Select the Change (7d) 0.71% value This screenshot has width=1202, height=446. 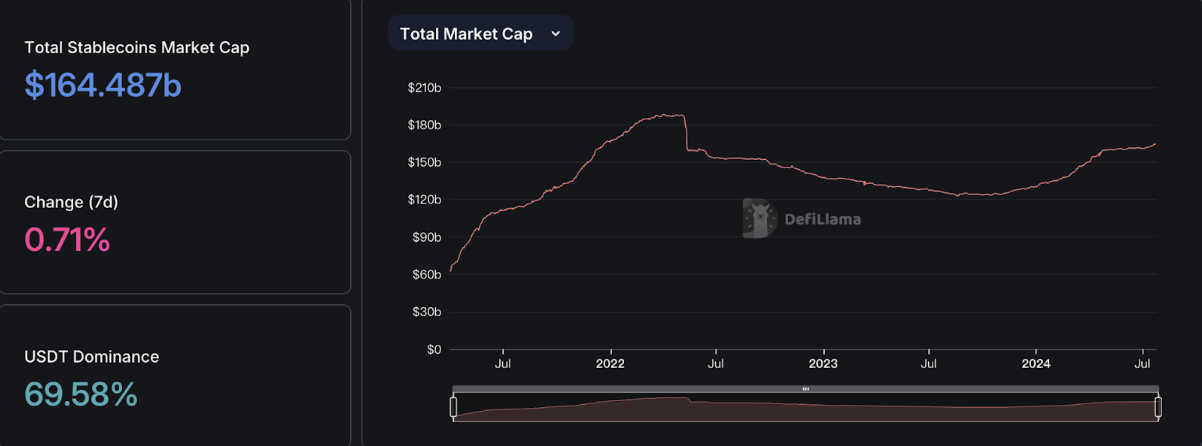pos(67,240)
